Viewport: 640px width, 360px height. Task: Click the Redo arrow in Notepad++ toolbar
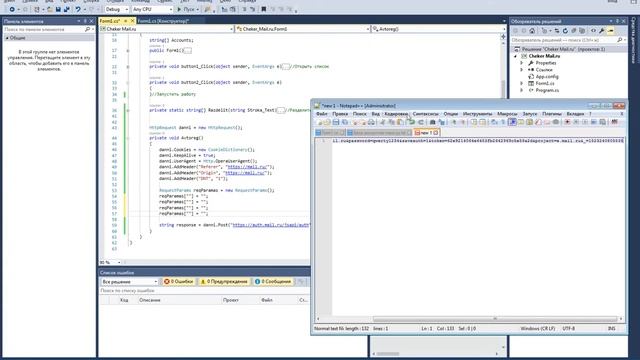420,122
